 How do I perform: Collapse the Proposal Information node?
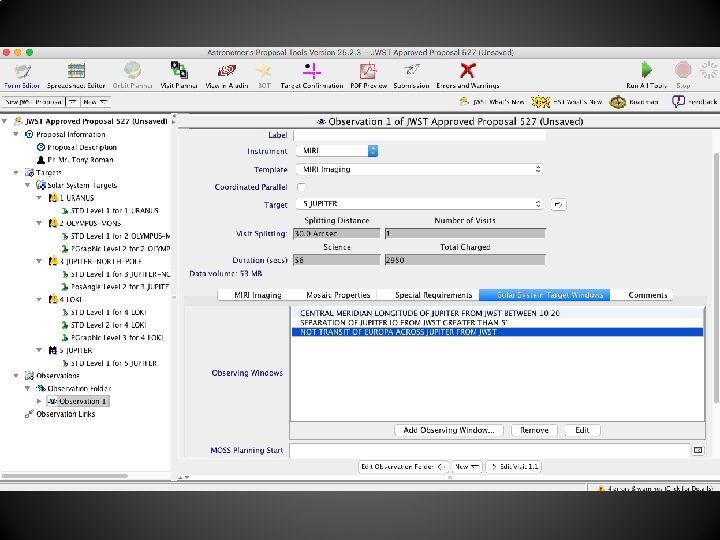(x=16, y=135)
